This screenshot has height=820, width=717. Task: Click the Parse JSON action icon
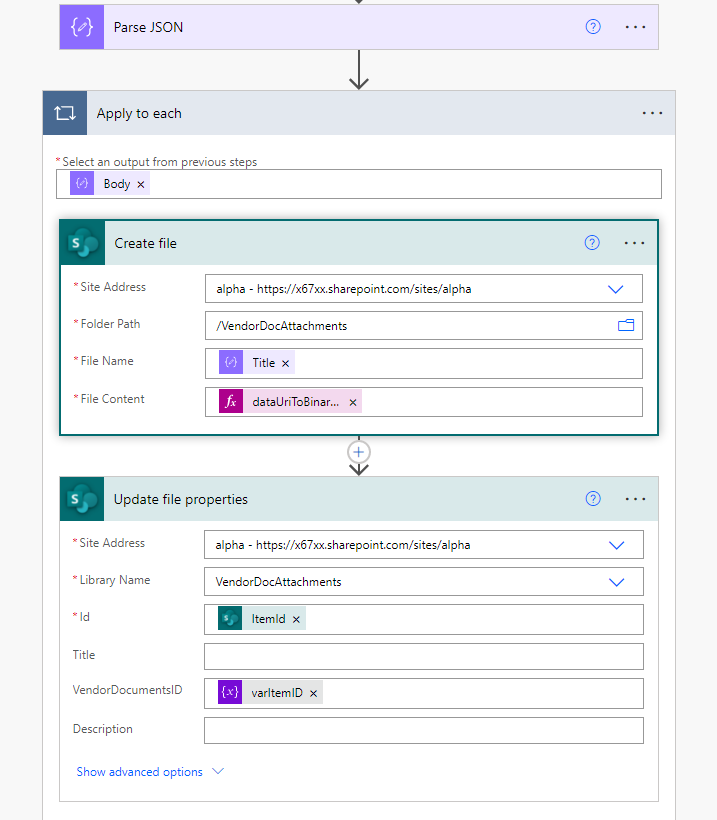[x=81, y=27]
